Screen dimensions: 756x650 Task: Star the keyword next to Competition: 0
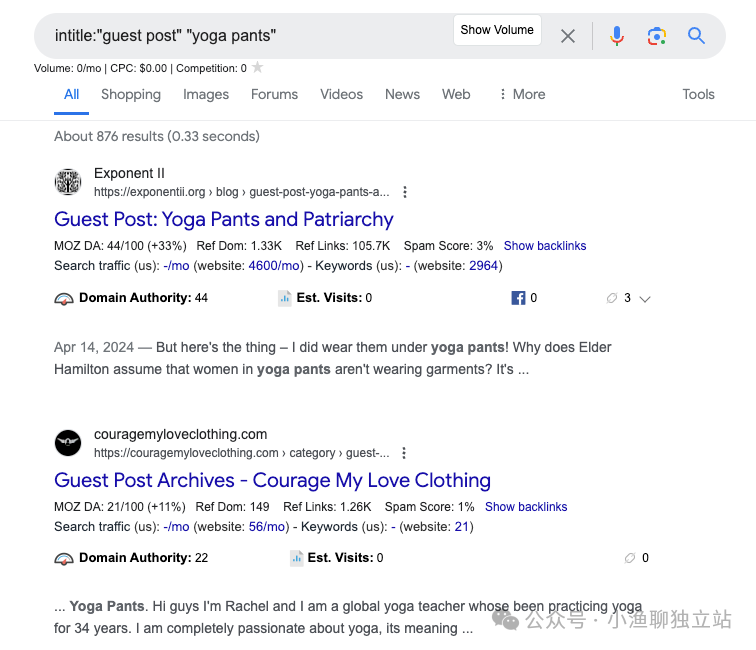pyautogui.click(x=258, y=67)
